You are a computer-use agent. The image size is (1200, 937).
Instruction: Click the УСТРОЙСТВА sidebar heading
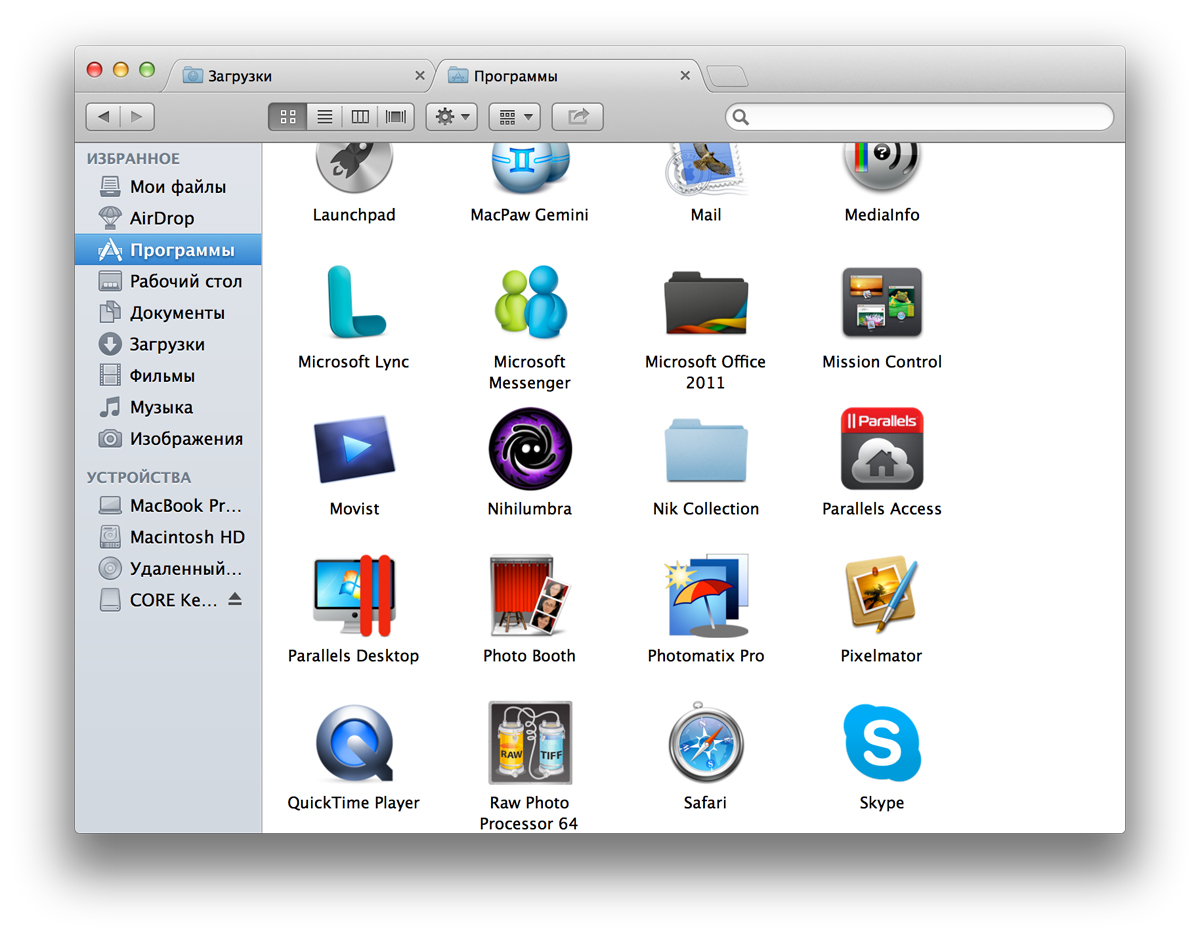(x=138, y=478)
